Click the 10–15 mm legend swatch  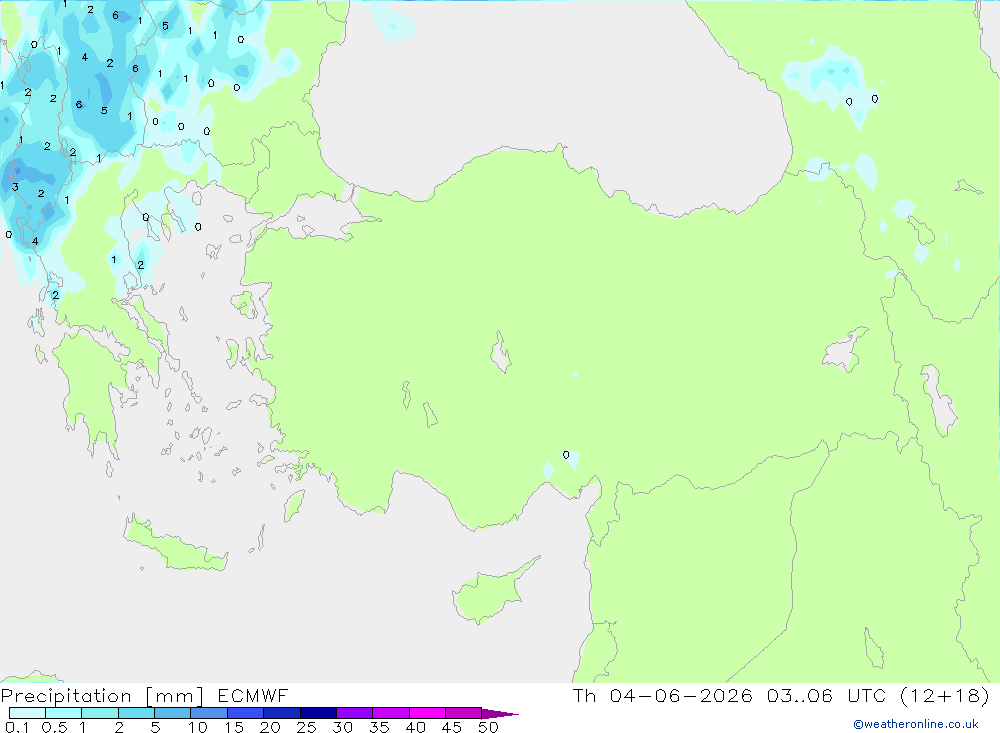tap(209, 713)
